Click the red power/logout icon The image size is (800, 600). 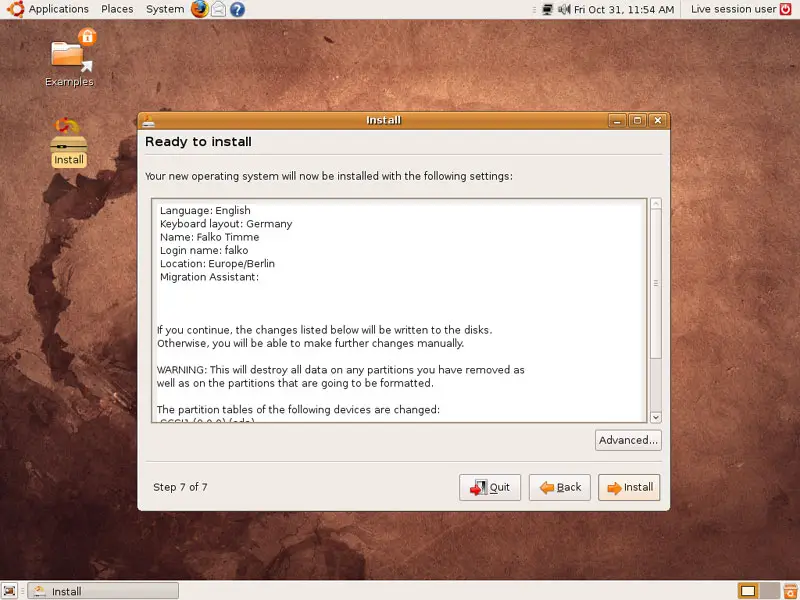coord(786,9)
